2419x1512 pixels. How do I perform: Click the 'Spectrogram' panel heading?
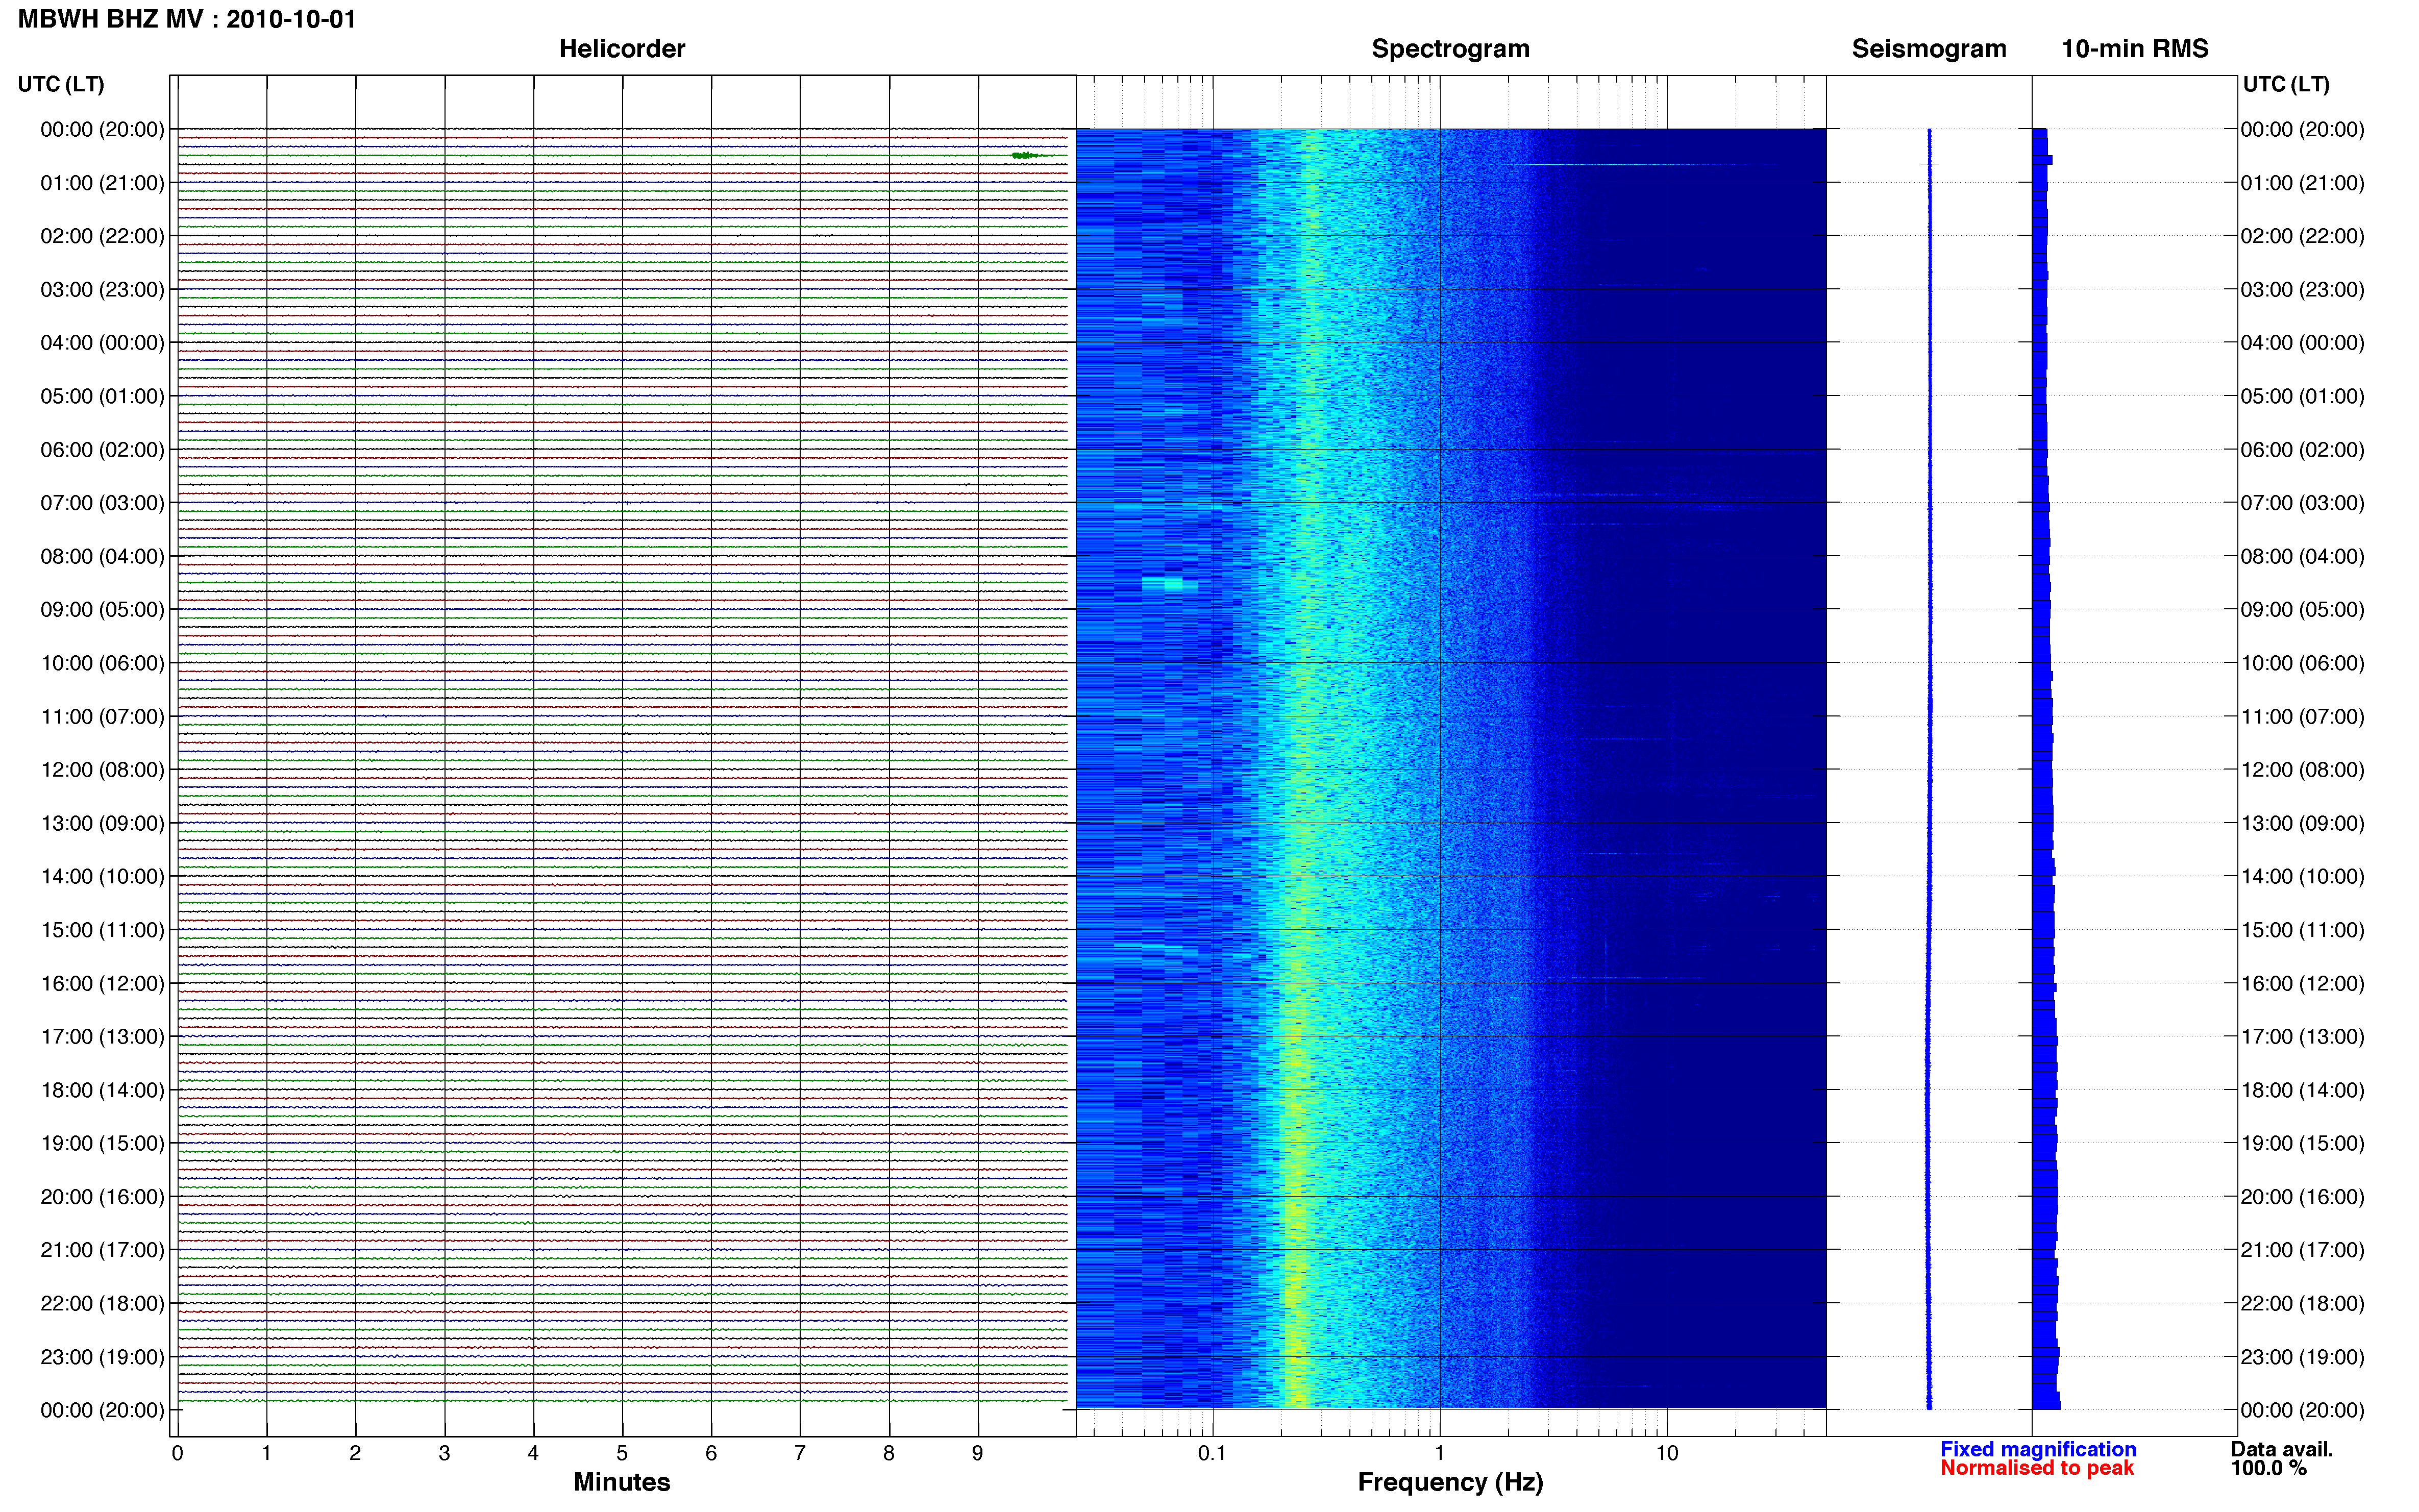point(1450,49)
